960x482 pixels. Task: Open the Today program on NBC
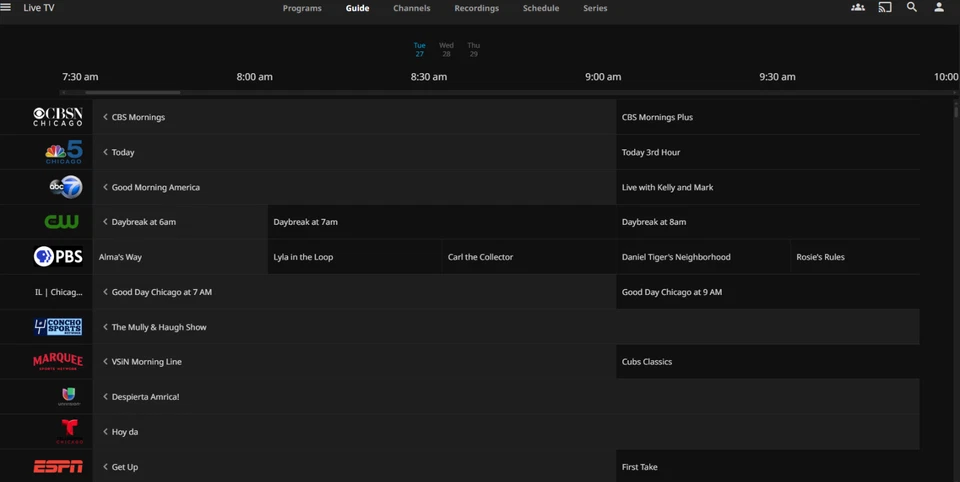point(354,152)
